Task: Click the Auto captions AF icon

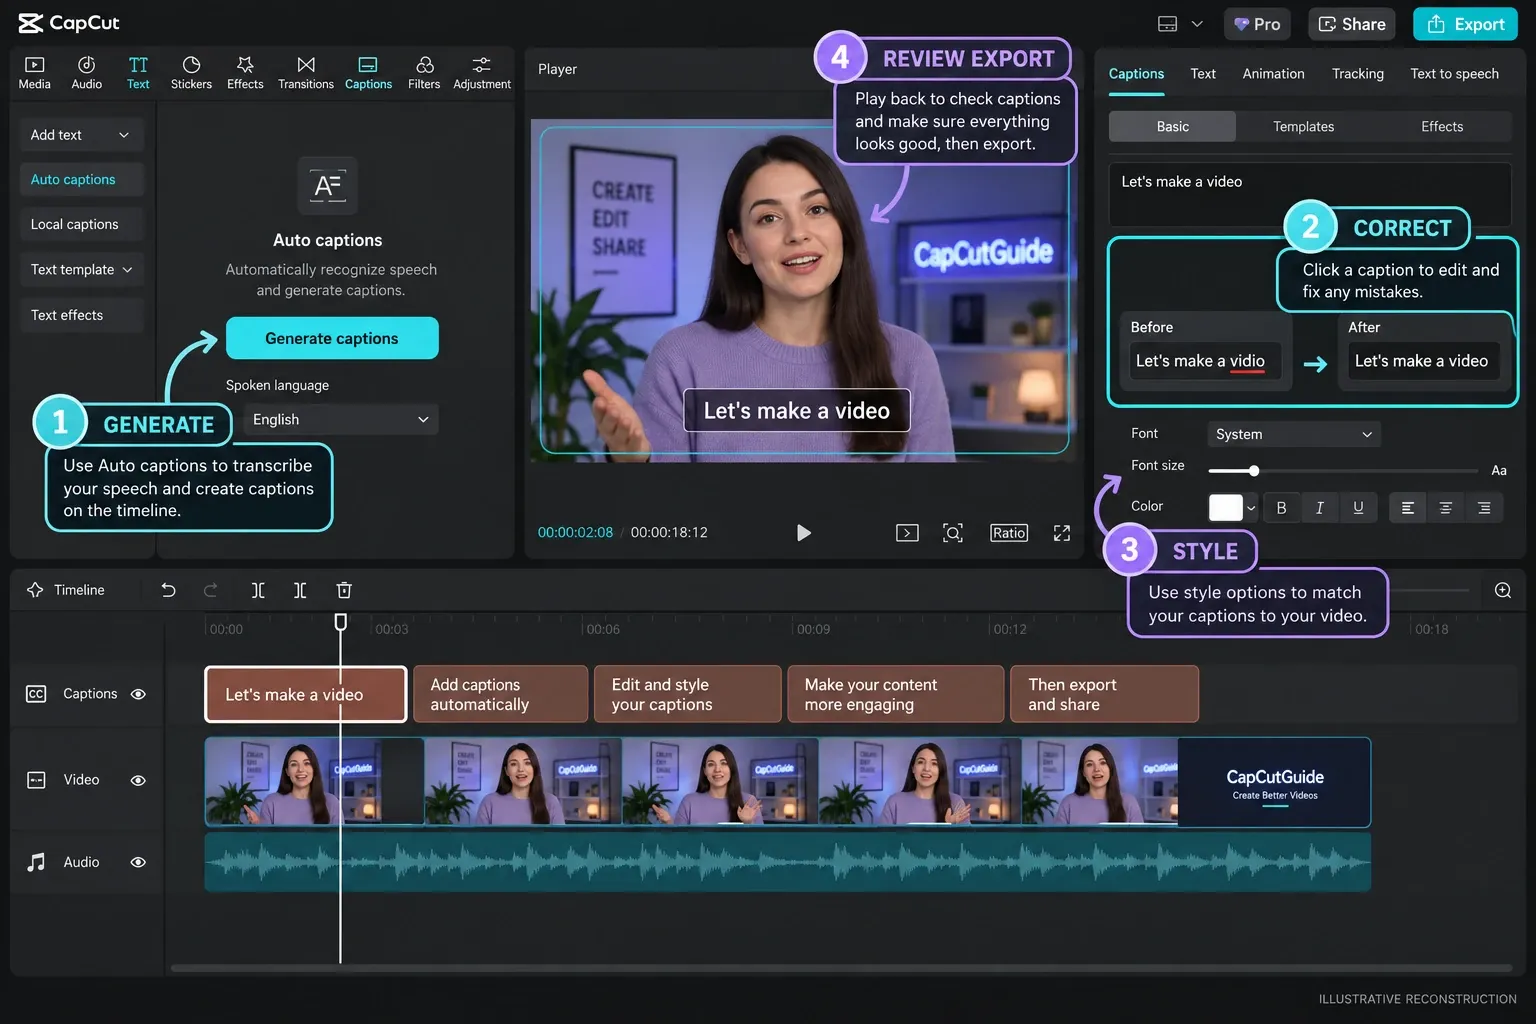Action: 328,186
